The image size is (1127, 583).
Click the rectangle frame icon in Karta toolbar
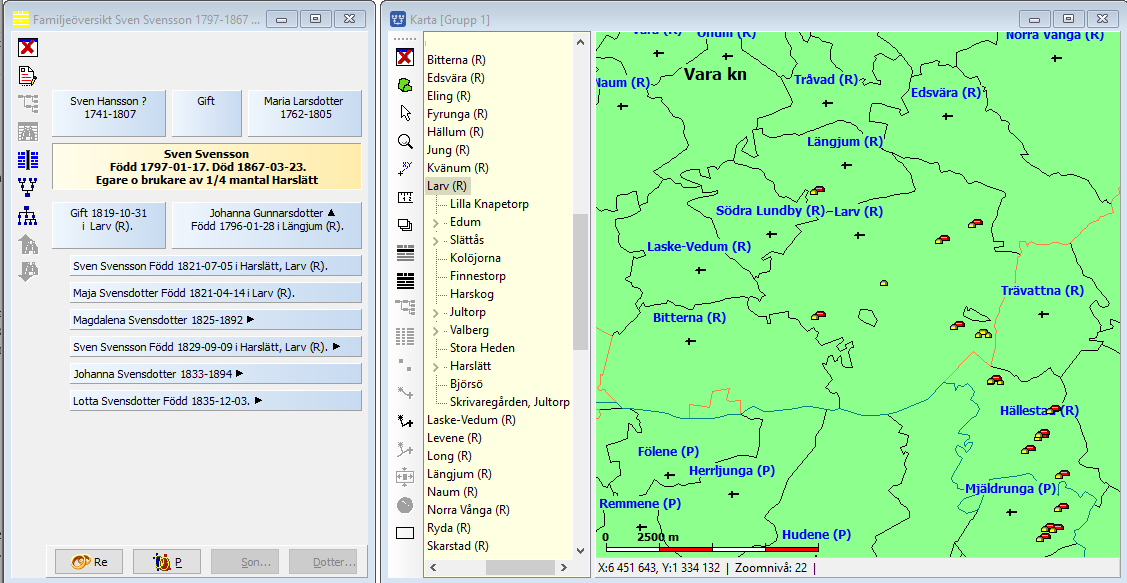click(405, 533)
